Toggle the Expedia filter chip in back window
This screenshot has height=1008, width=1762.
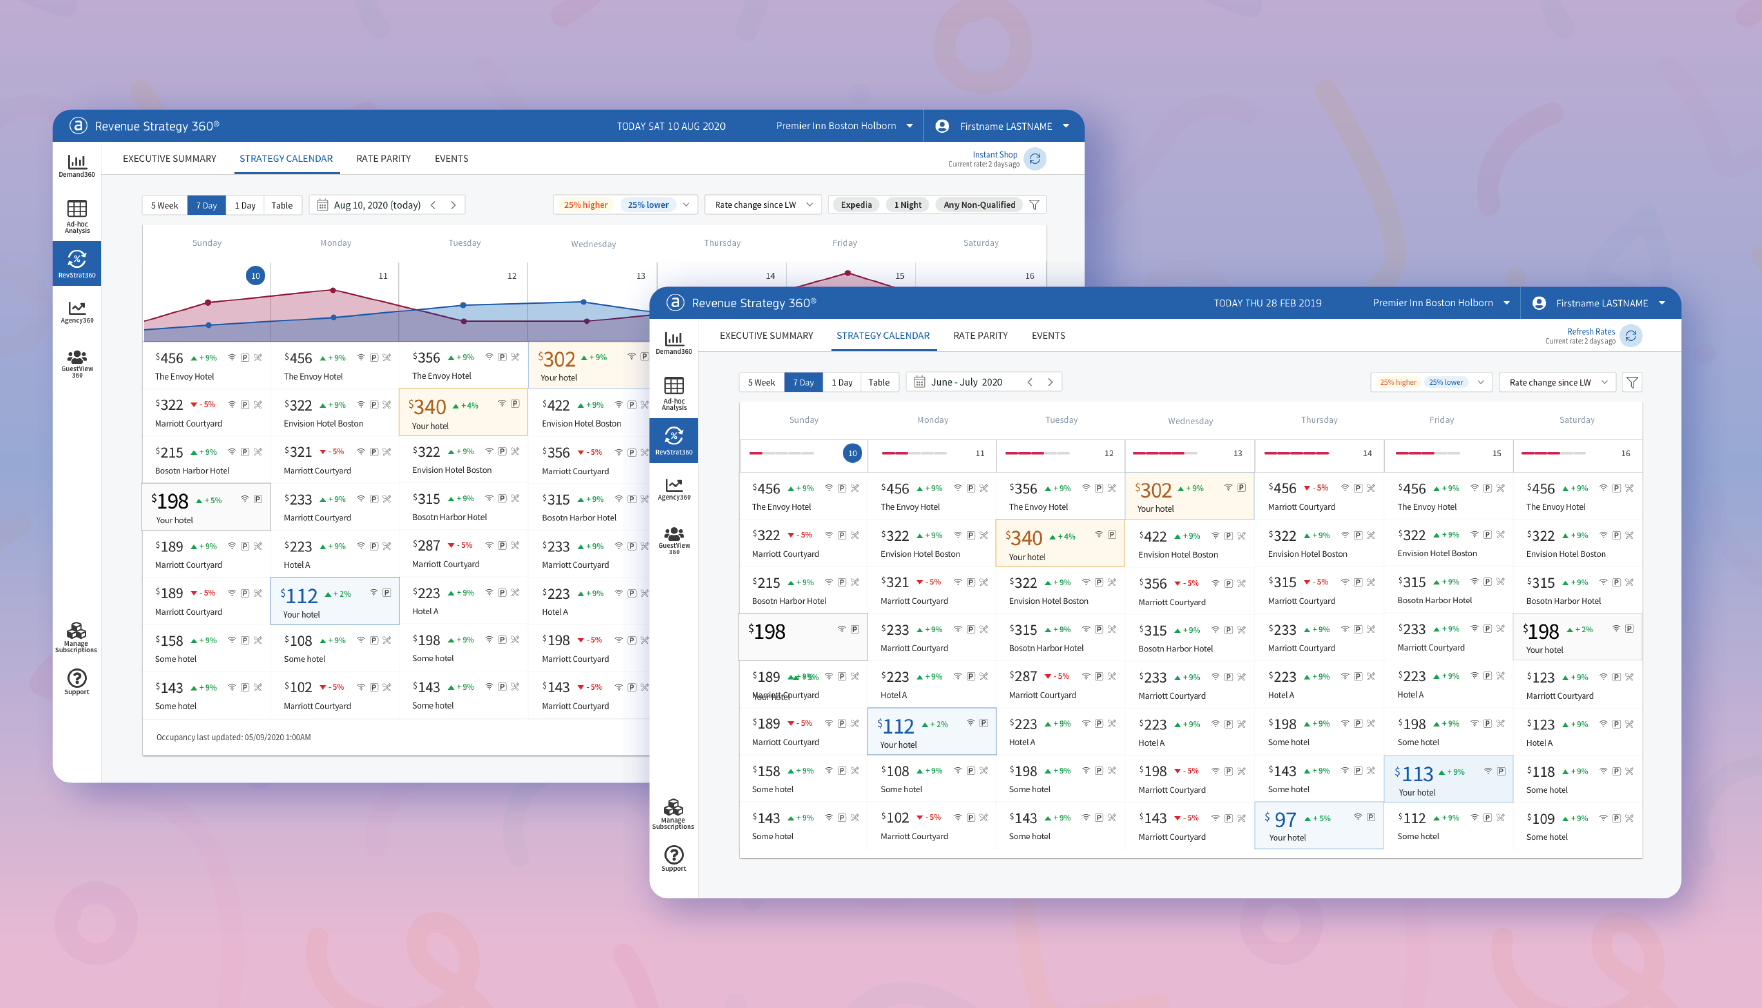coord(856,205)
